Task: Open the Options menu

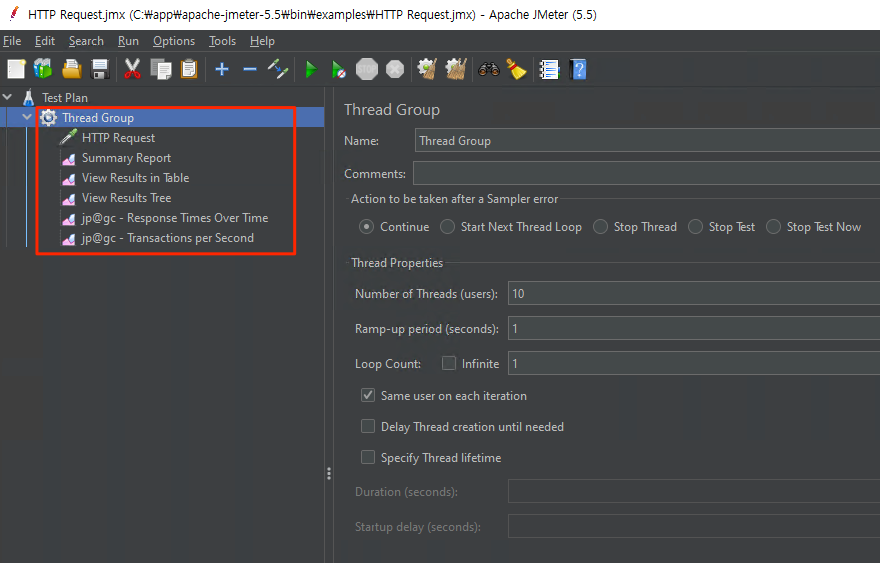Action: coord(174,41)
